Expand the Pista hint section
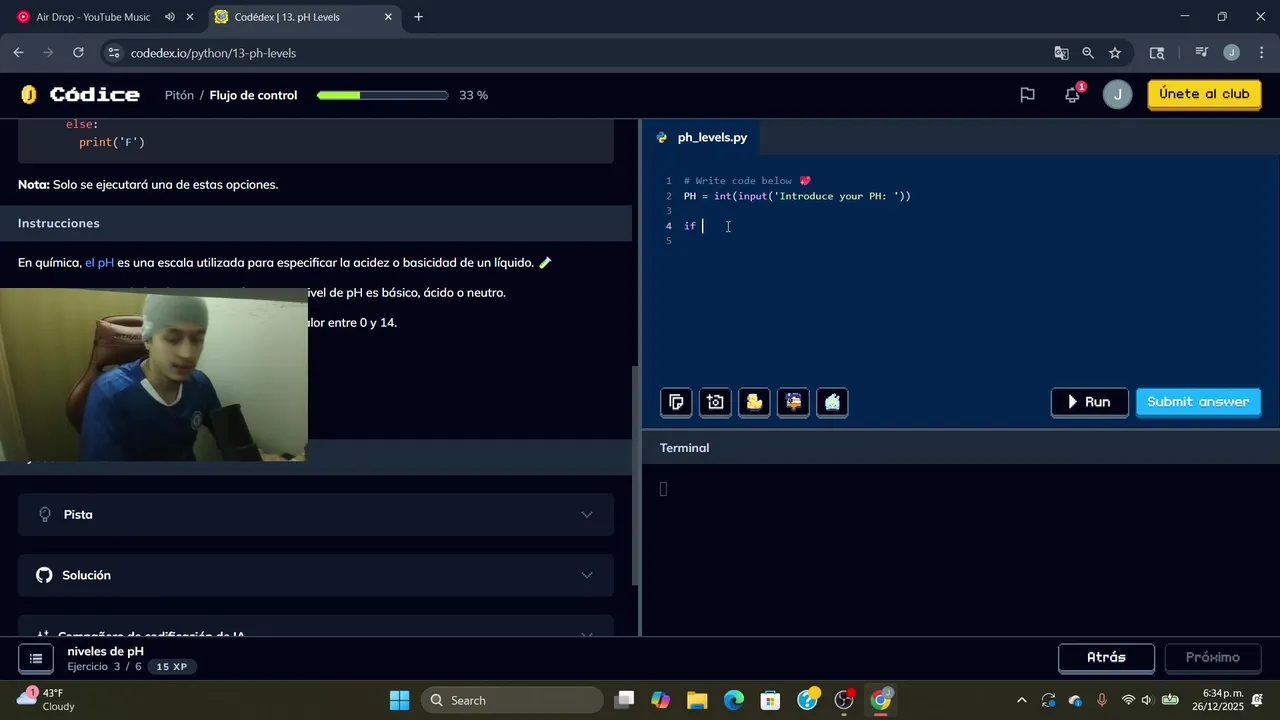This screenshot has width=1280, height=720. 316,514
